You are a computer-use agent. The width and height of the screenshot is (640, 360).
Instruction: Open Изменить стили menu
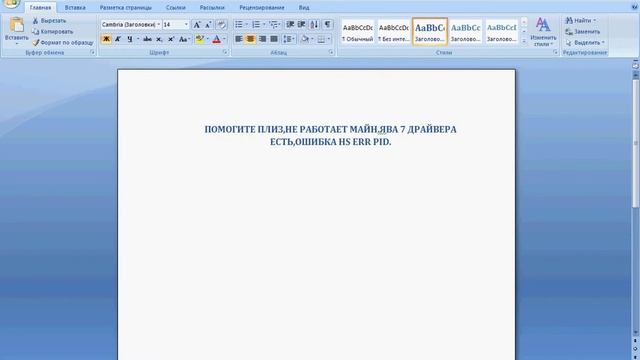tap(543, 32)
